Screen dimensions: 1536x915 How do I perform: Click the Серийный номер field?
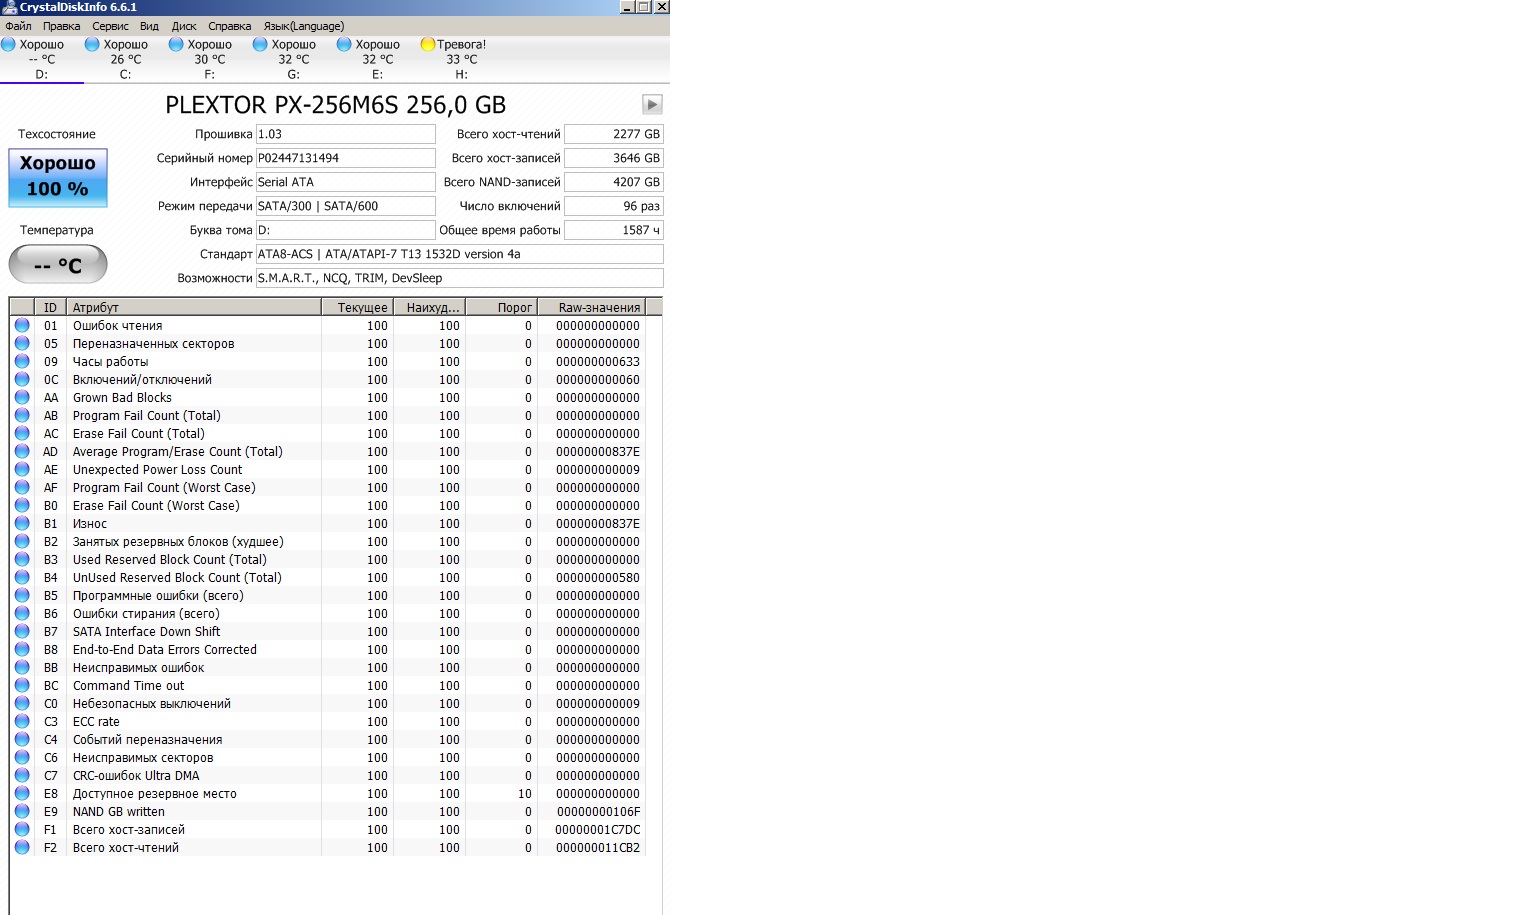point(345,158)
